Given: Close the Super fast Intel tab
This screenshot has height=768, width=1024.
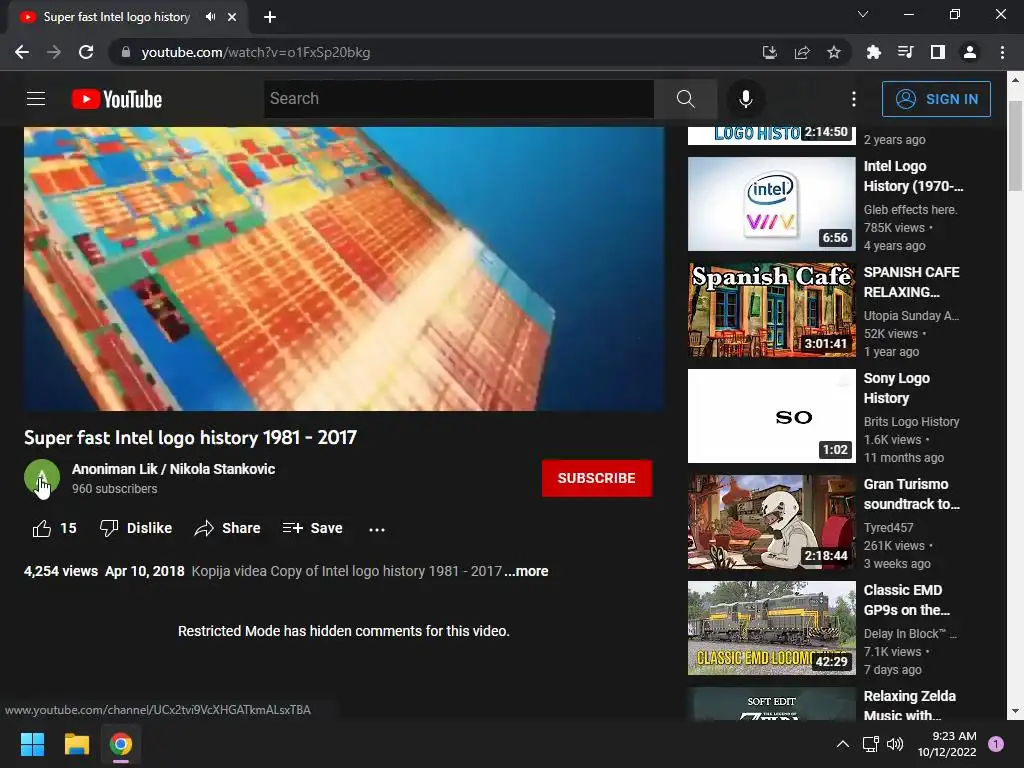Looking at the screenshot, I should [232, 17].
